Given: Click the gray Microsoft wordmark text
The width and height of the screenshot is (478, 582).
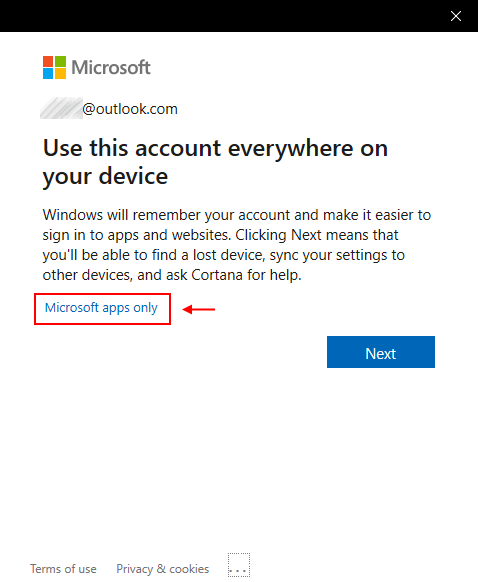Looking at the screenshot, I should point(111,68).
